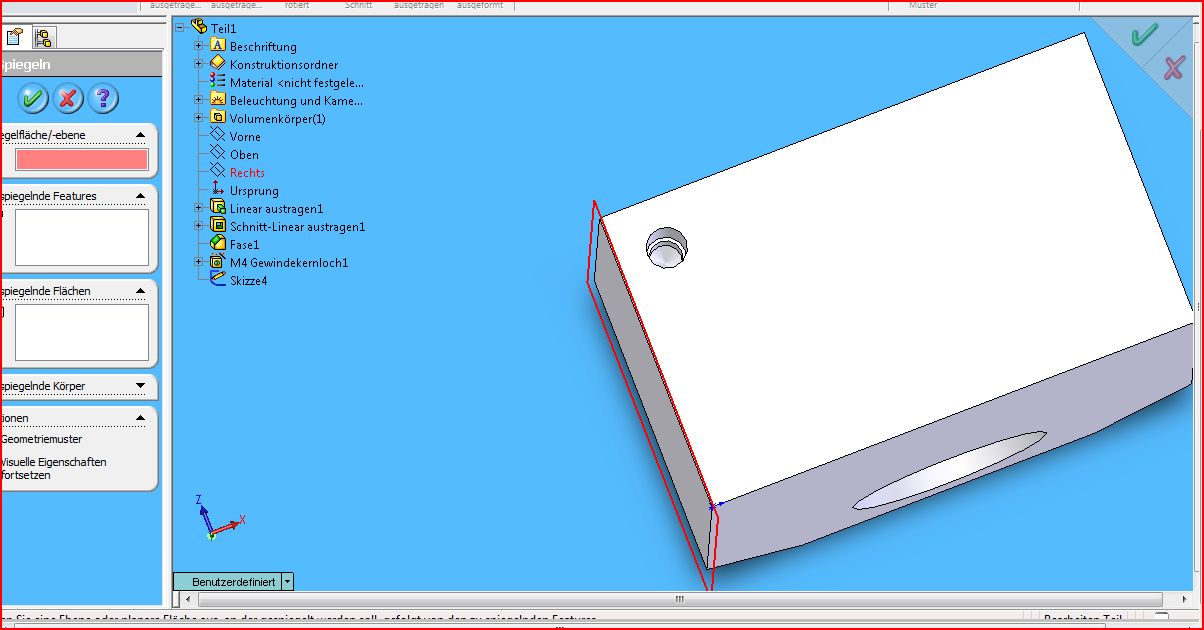This screenshot has width=1204, height=630.
Task: Expand the Zu spiegelnde Körper section
Action: 140,386
